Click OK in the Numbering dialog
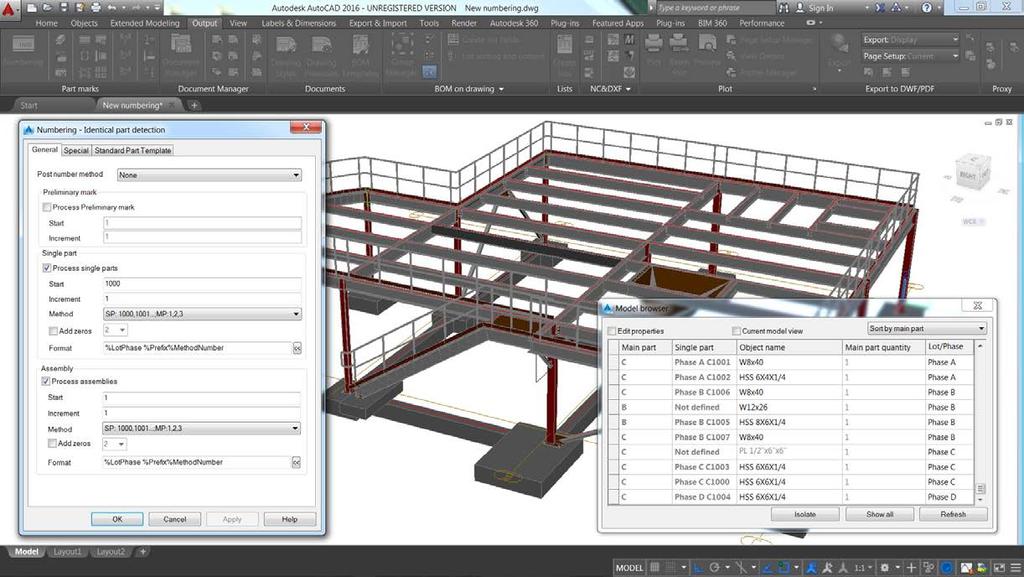 pos(117,520)
